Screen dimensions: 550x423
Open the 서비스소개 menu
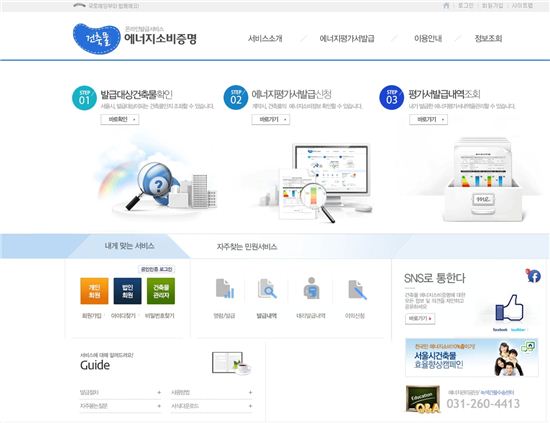265,39
